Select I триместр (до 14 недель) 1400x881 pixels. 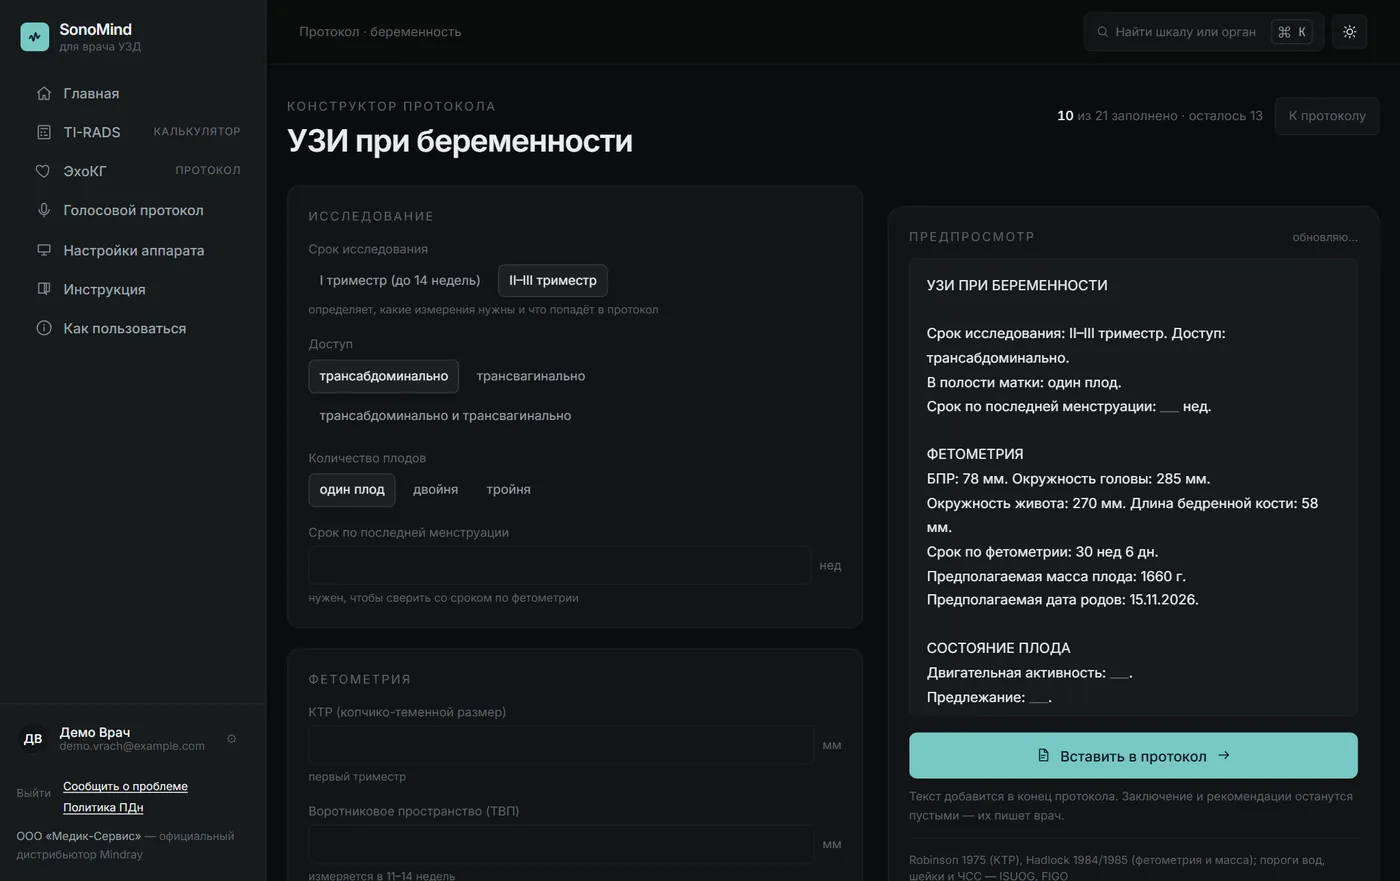click(x=400, y=280)
